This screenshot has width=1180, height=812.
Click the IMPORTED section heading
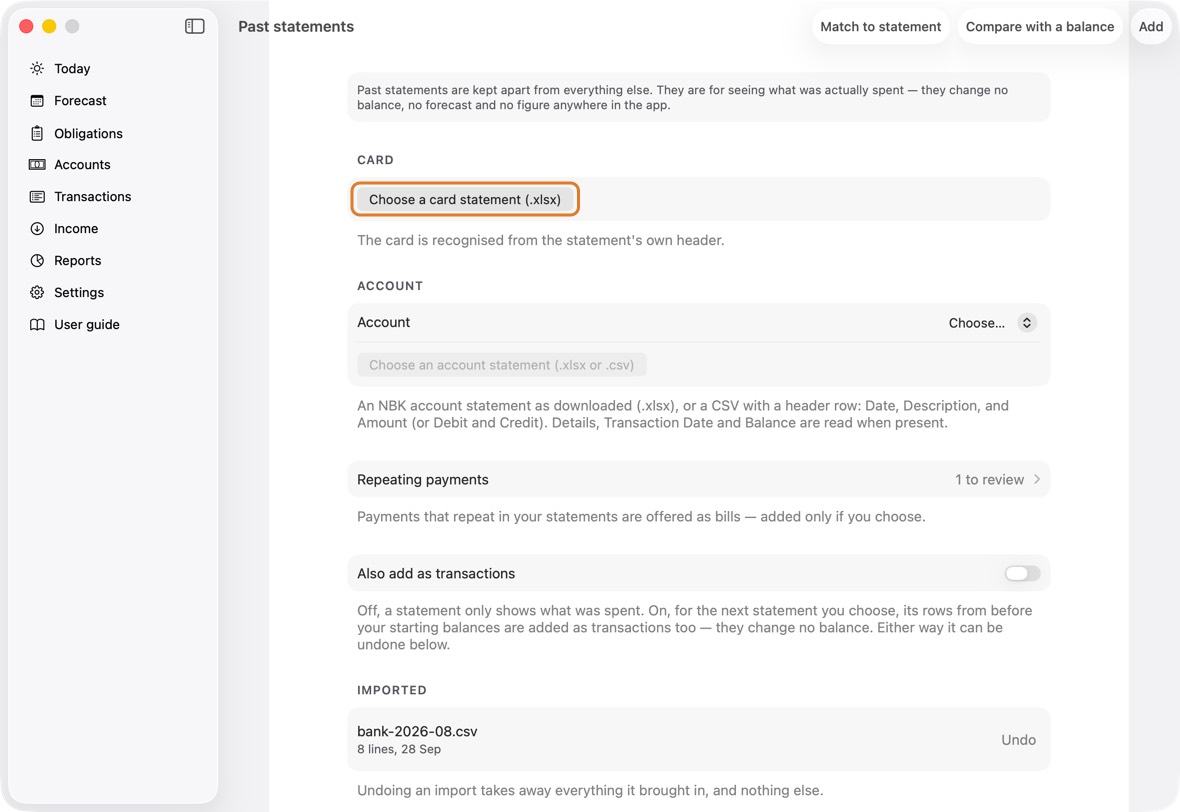[x=391, y=690]
